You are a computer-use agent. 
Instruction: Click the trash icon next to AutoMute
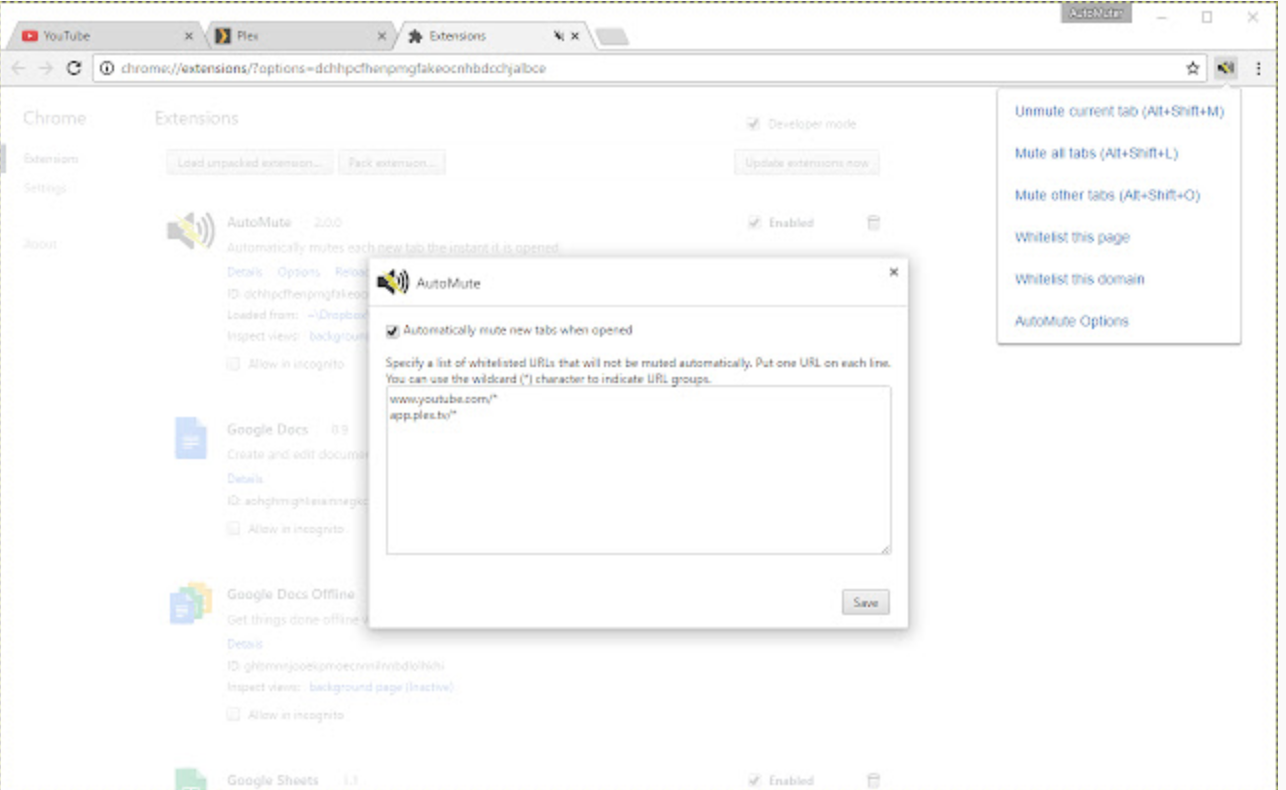click(x=873, y=223)
